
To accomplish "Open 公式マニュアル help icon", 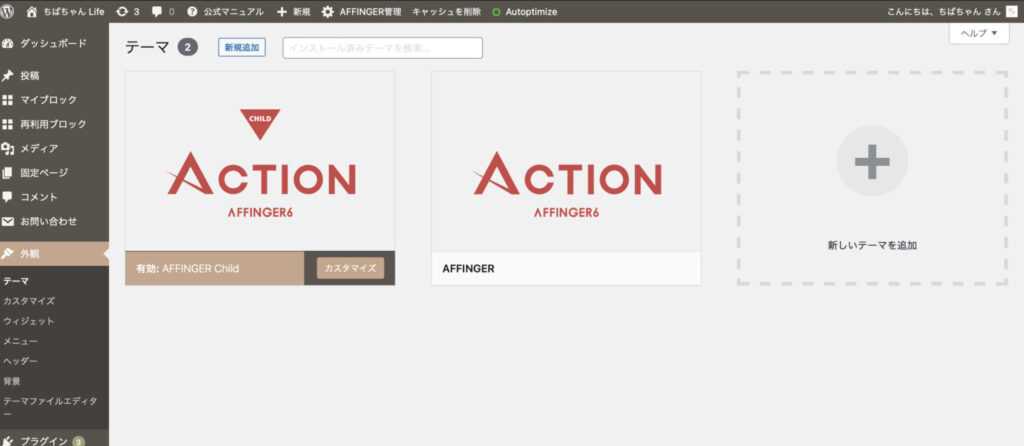I will (192, 11).
